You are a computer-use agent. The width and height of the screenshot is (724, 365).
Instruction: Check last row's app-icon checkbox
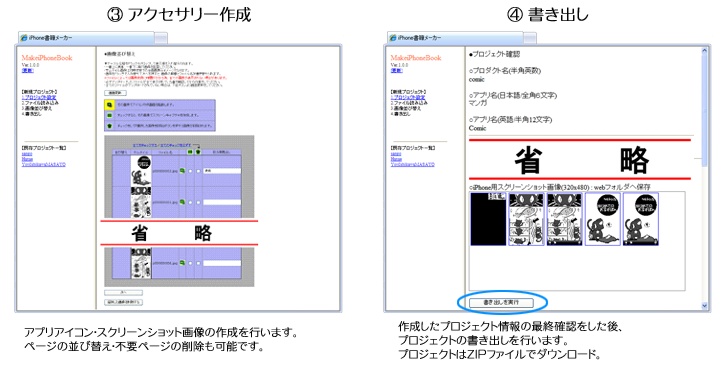(199, 263)
